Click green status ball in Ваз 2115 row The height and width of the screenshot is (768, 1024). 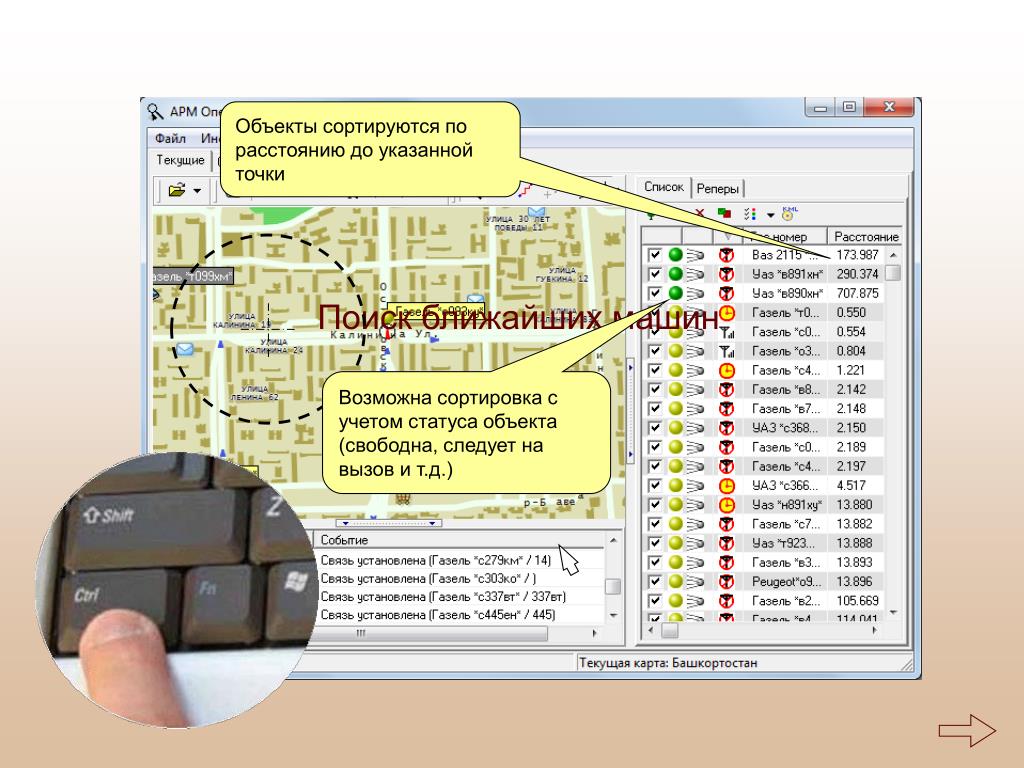(675, 255)
